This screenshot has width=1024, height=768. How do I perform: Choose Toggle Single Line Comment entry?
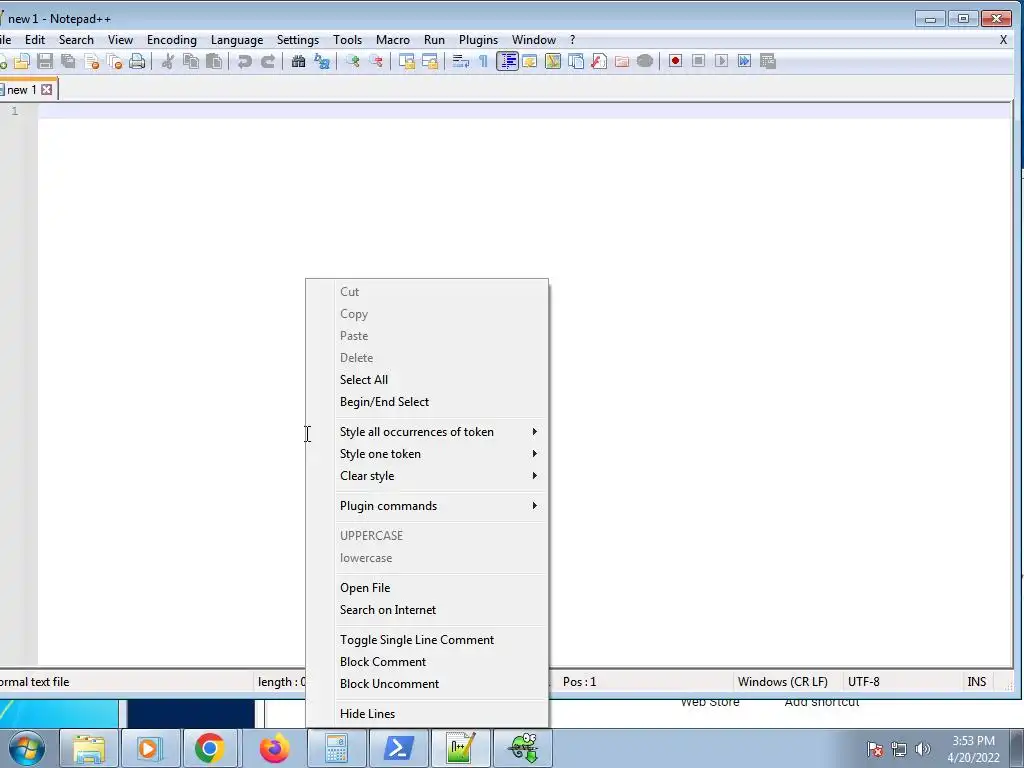pos(426,640)
